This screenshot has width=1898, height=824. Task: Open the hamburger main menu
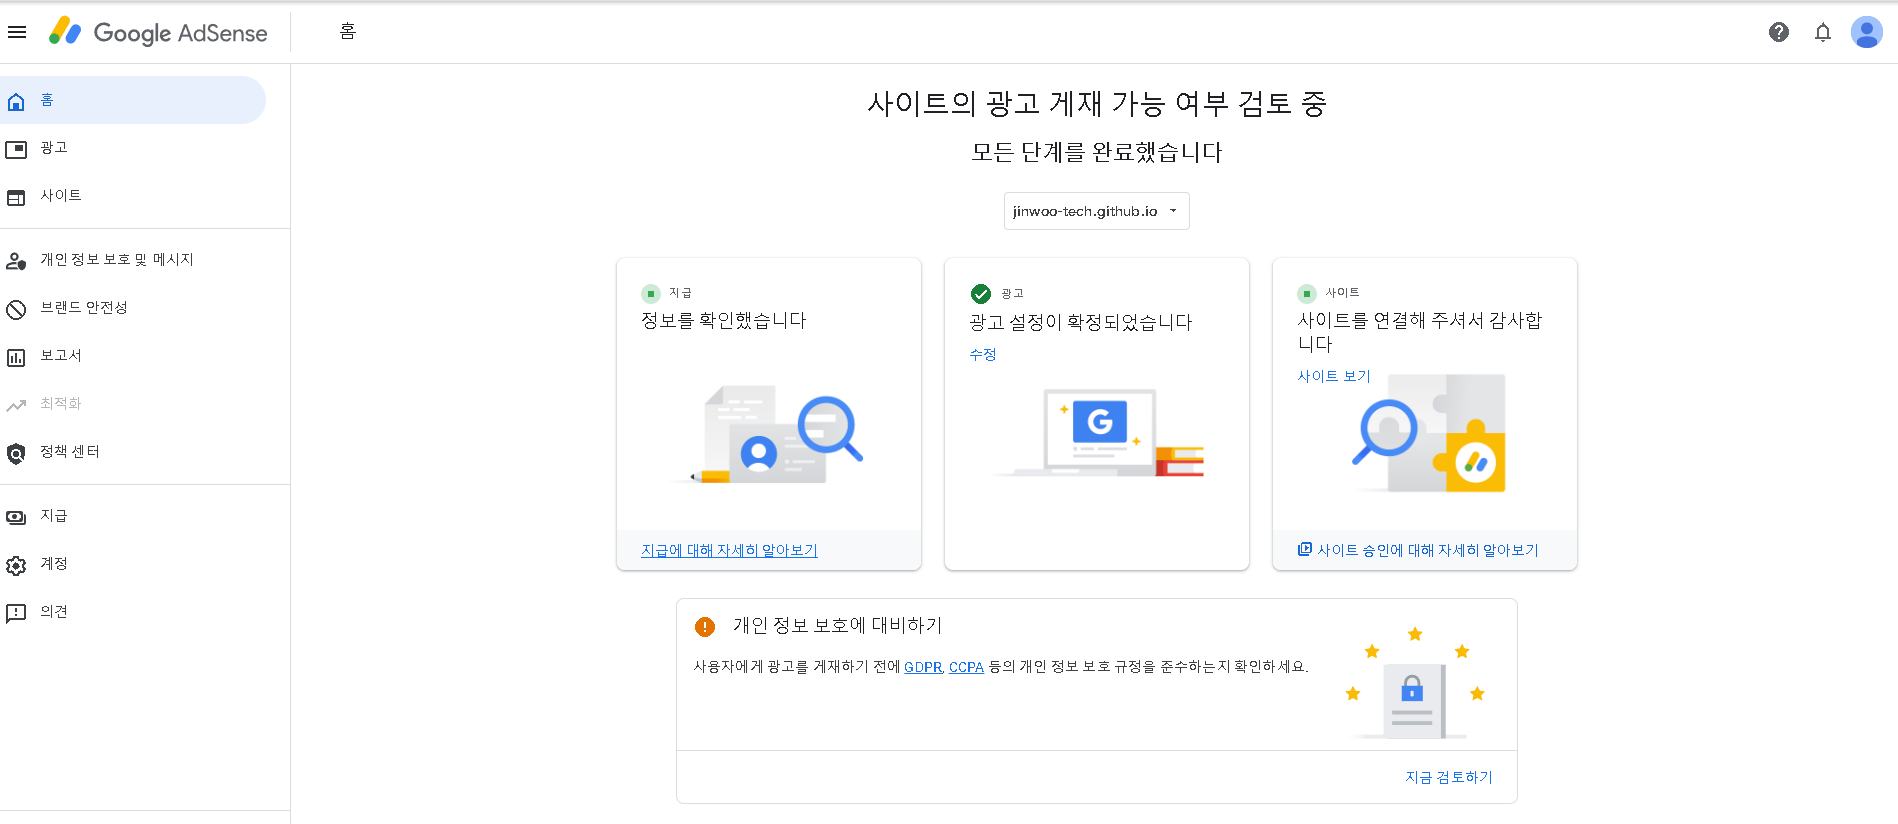click(17, 32)
